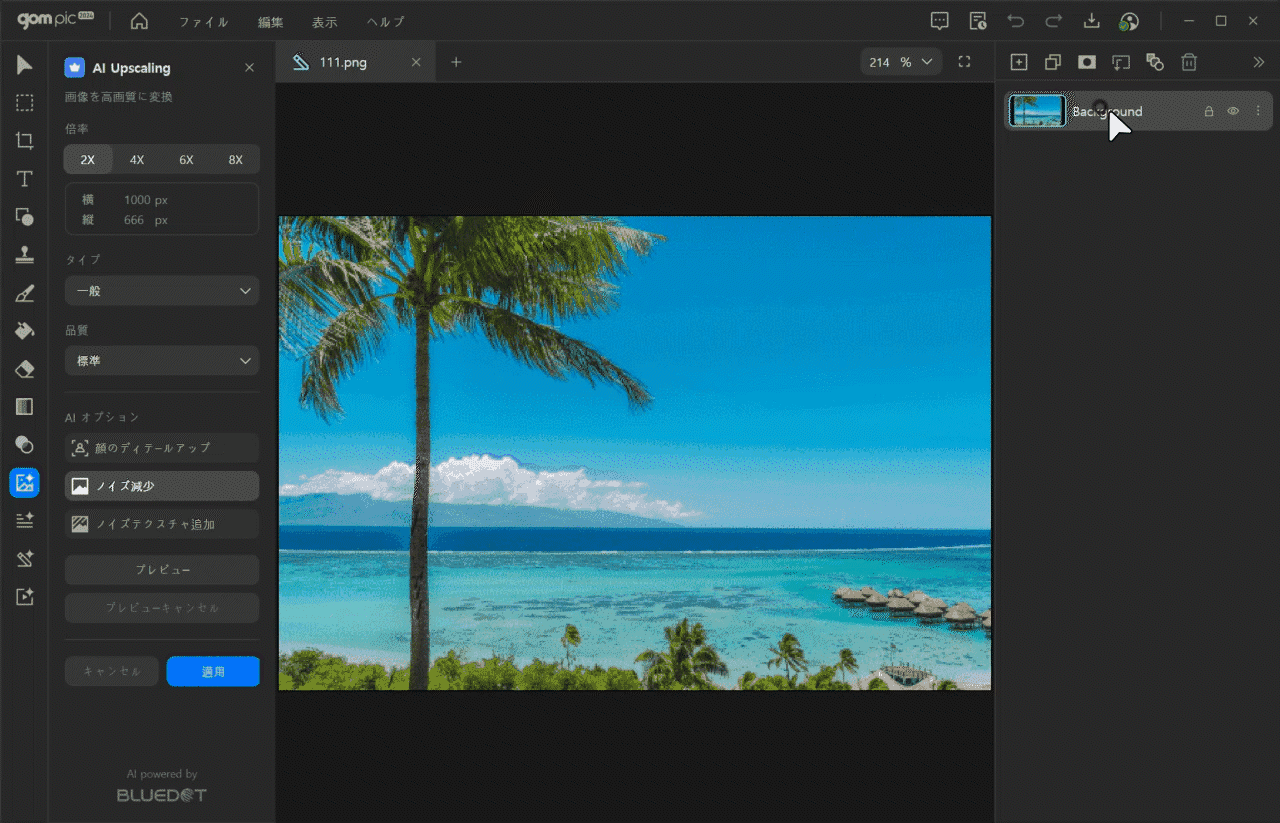Open the notes history icon
This screenshot has height=823, width=1280.
click(978, 21)
